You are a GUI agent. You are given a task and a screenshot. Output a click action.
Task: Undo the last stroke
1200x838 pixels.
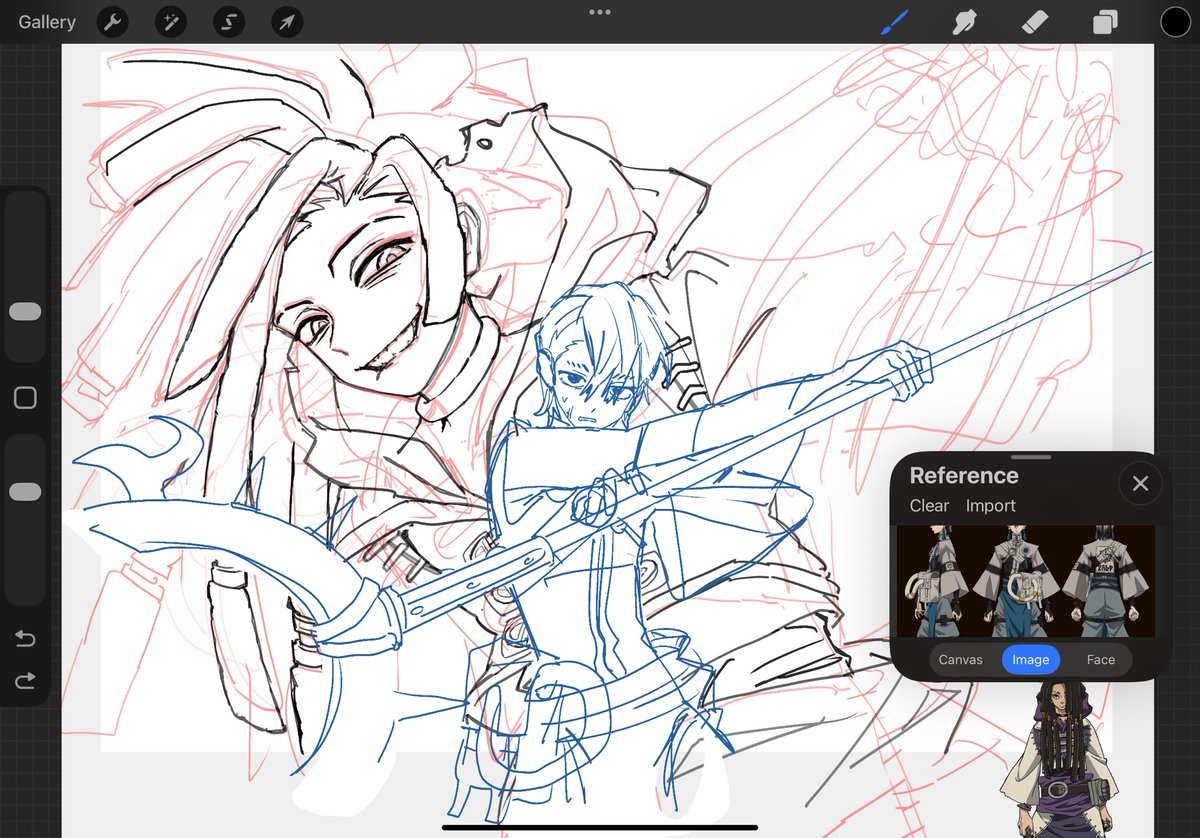(x=25, y=639)
